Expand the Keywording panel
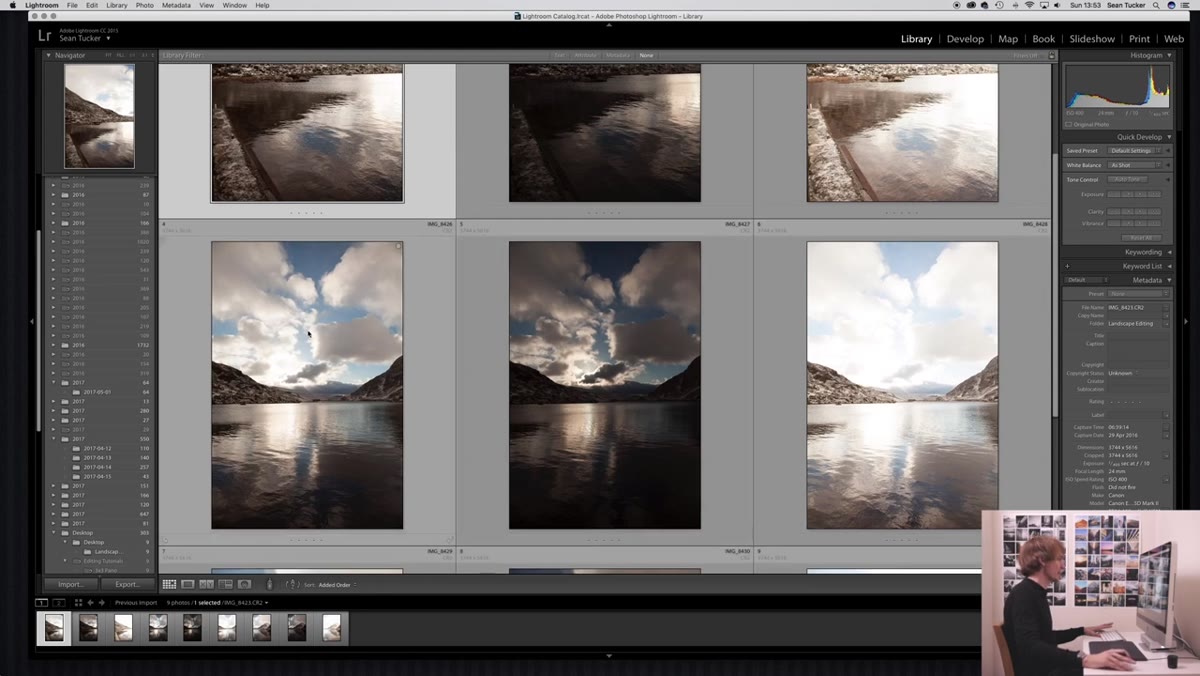Image resolution: width=1200 pixels, height=676 pixels. tap(1169, 252)
